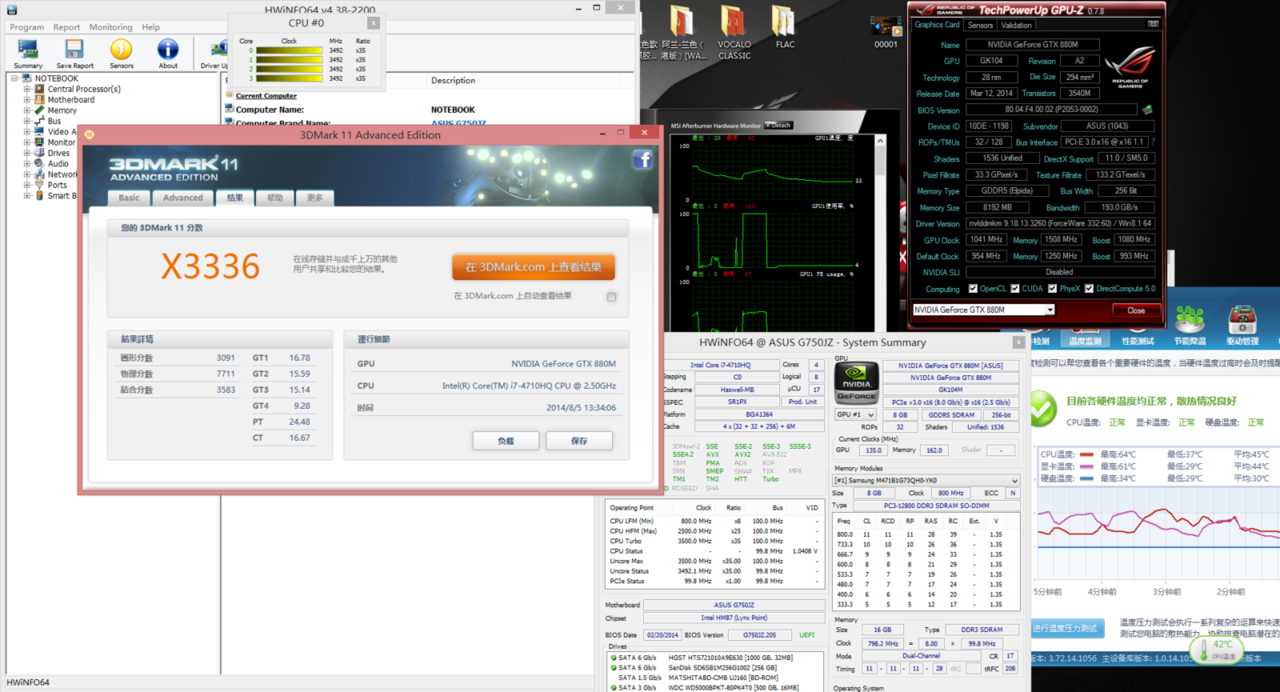Click the 进行温度压力测试 button
Screen dimensions: 1280x692
pos(1065,628)
